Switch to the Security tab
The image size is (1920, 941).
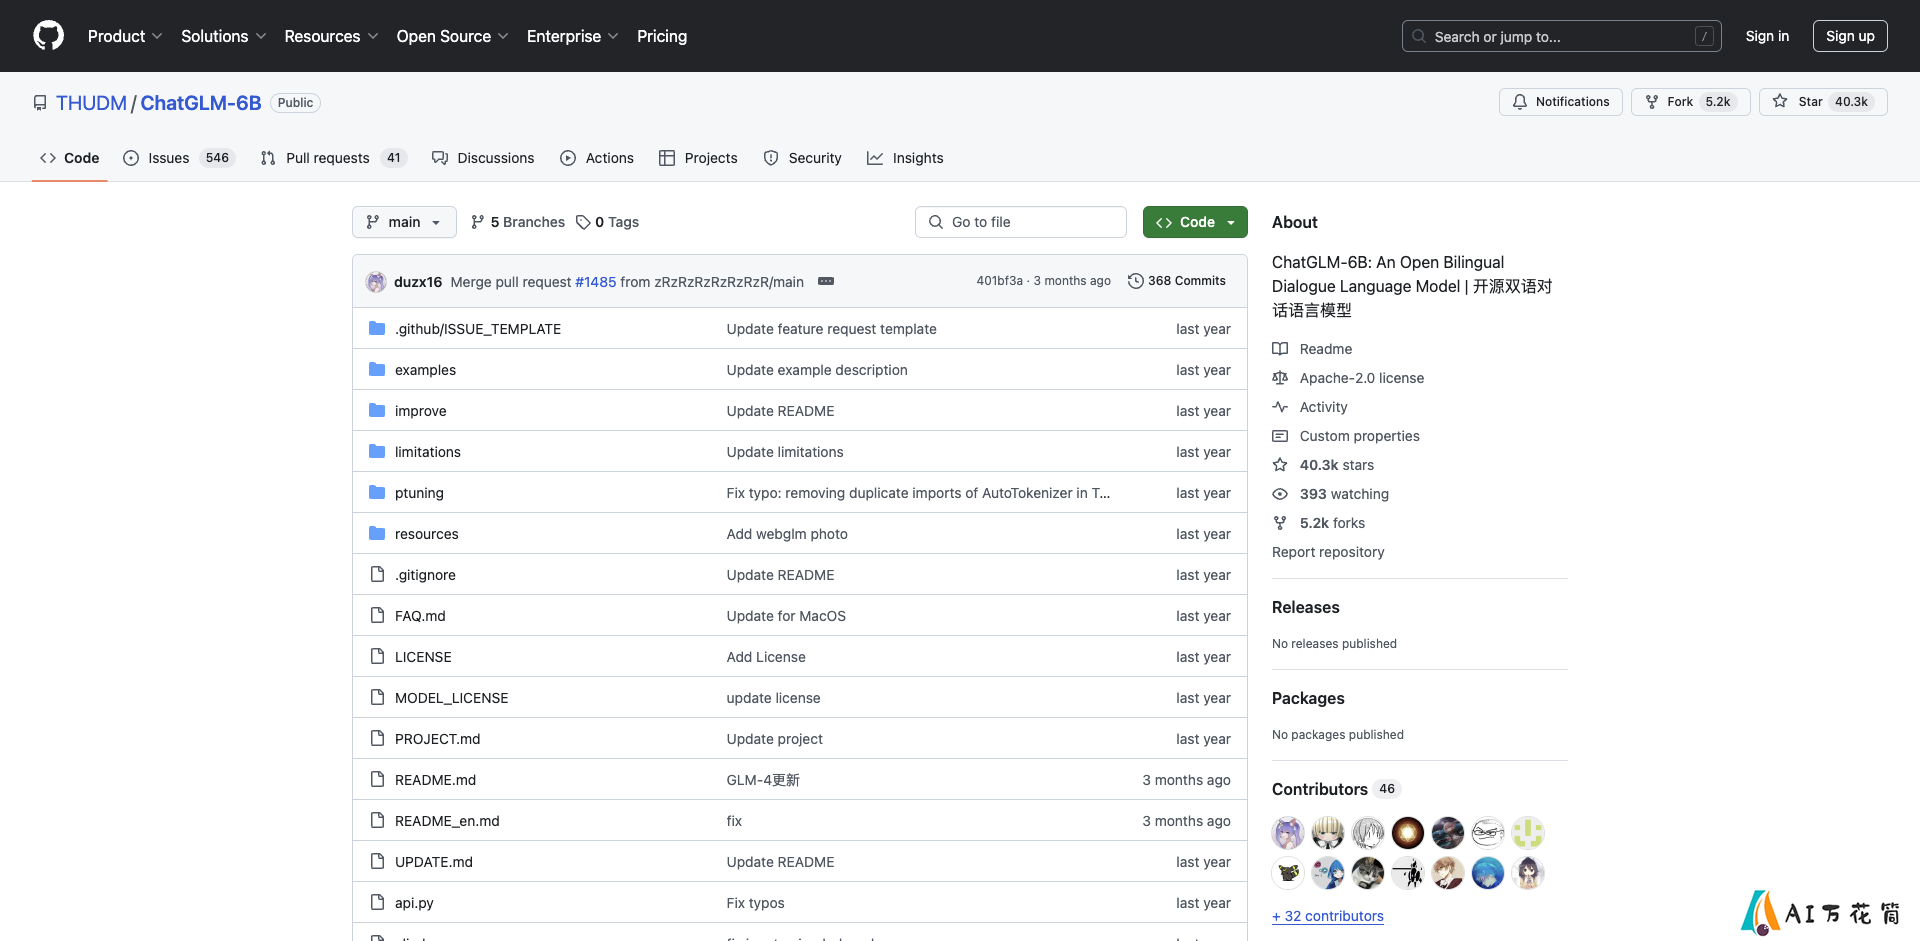pos(802,158)
